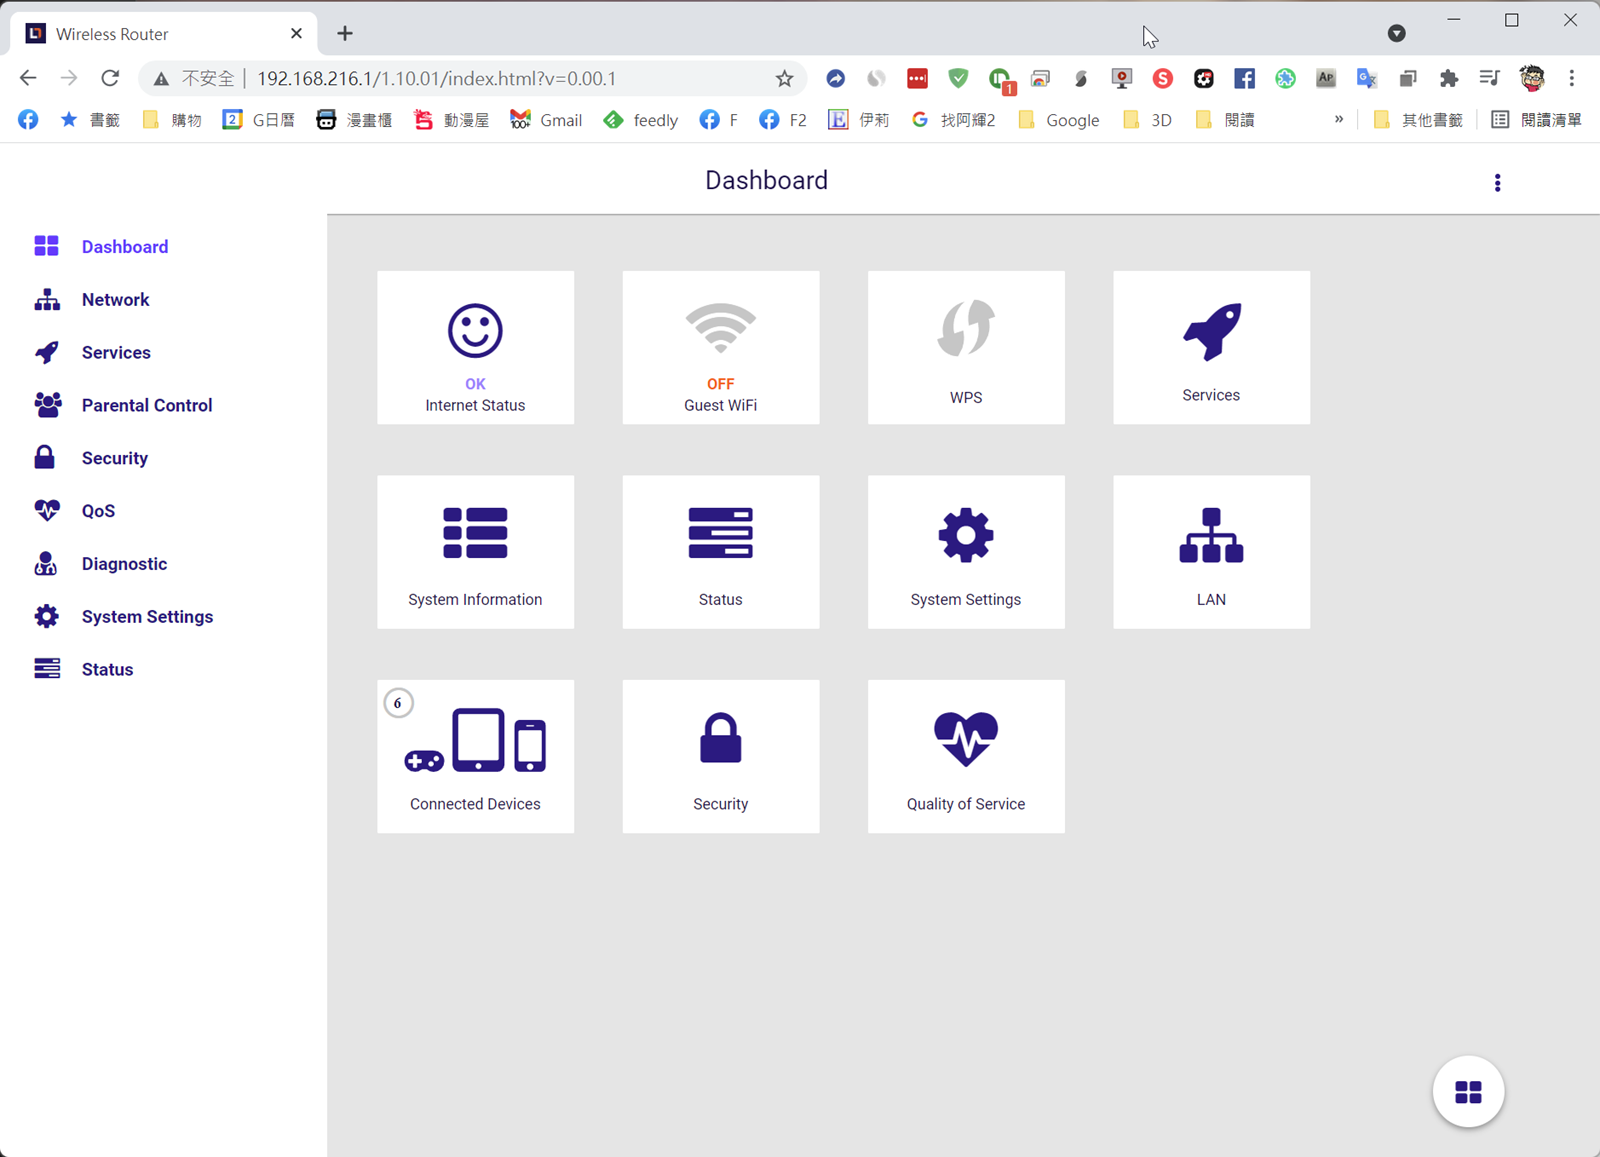Viewport: 1600px width, 1157px height.
Task: Open the WPS tile
Action: pyautogui.click(x=965, y=347)
